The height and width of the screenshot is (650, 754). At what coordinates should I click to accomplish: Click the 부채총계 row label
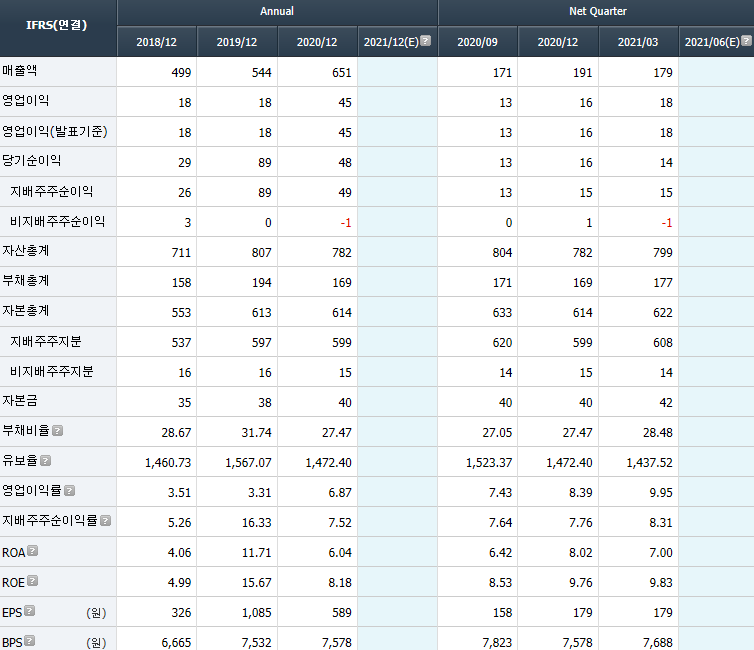26,281
